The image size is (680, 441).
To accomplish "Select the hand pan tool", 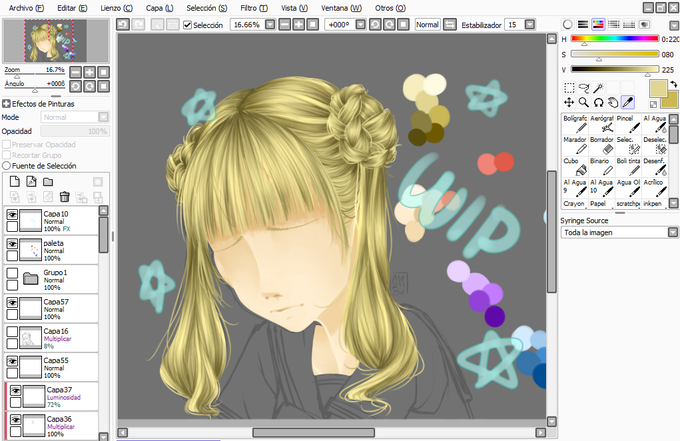I will pos(613,102).
